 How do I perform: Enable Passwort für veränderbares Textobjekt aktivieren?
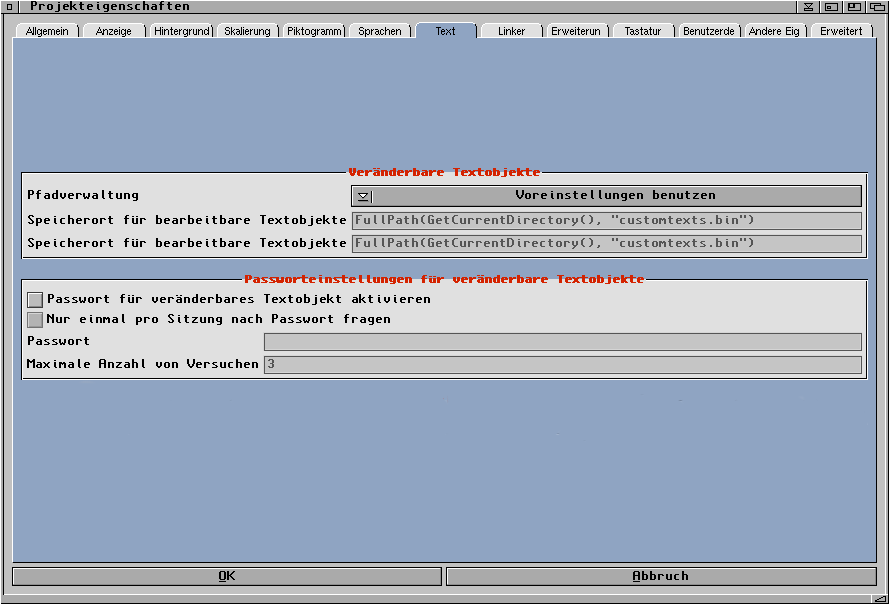(36, 299)
